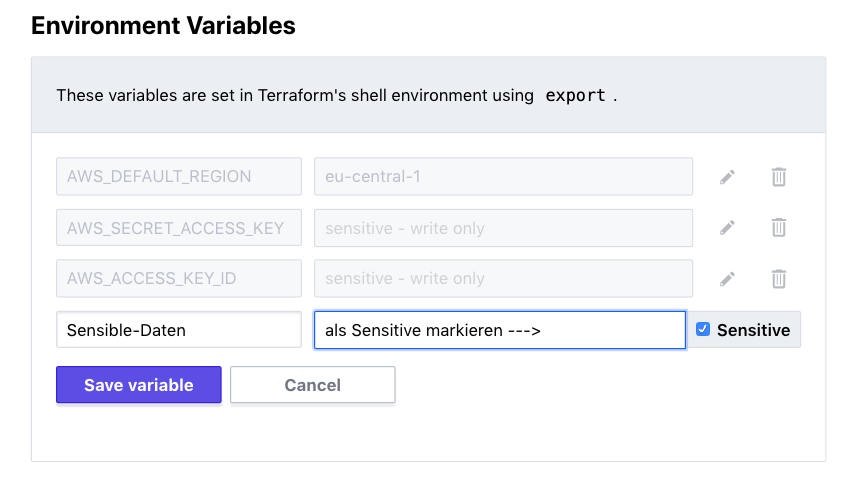Edit the AWS_DEFAULT_REGION variable with pencil icon
858x477 pixels.
tap(727, 177)
